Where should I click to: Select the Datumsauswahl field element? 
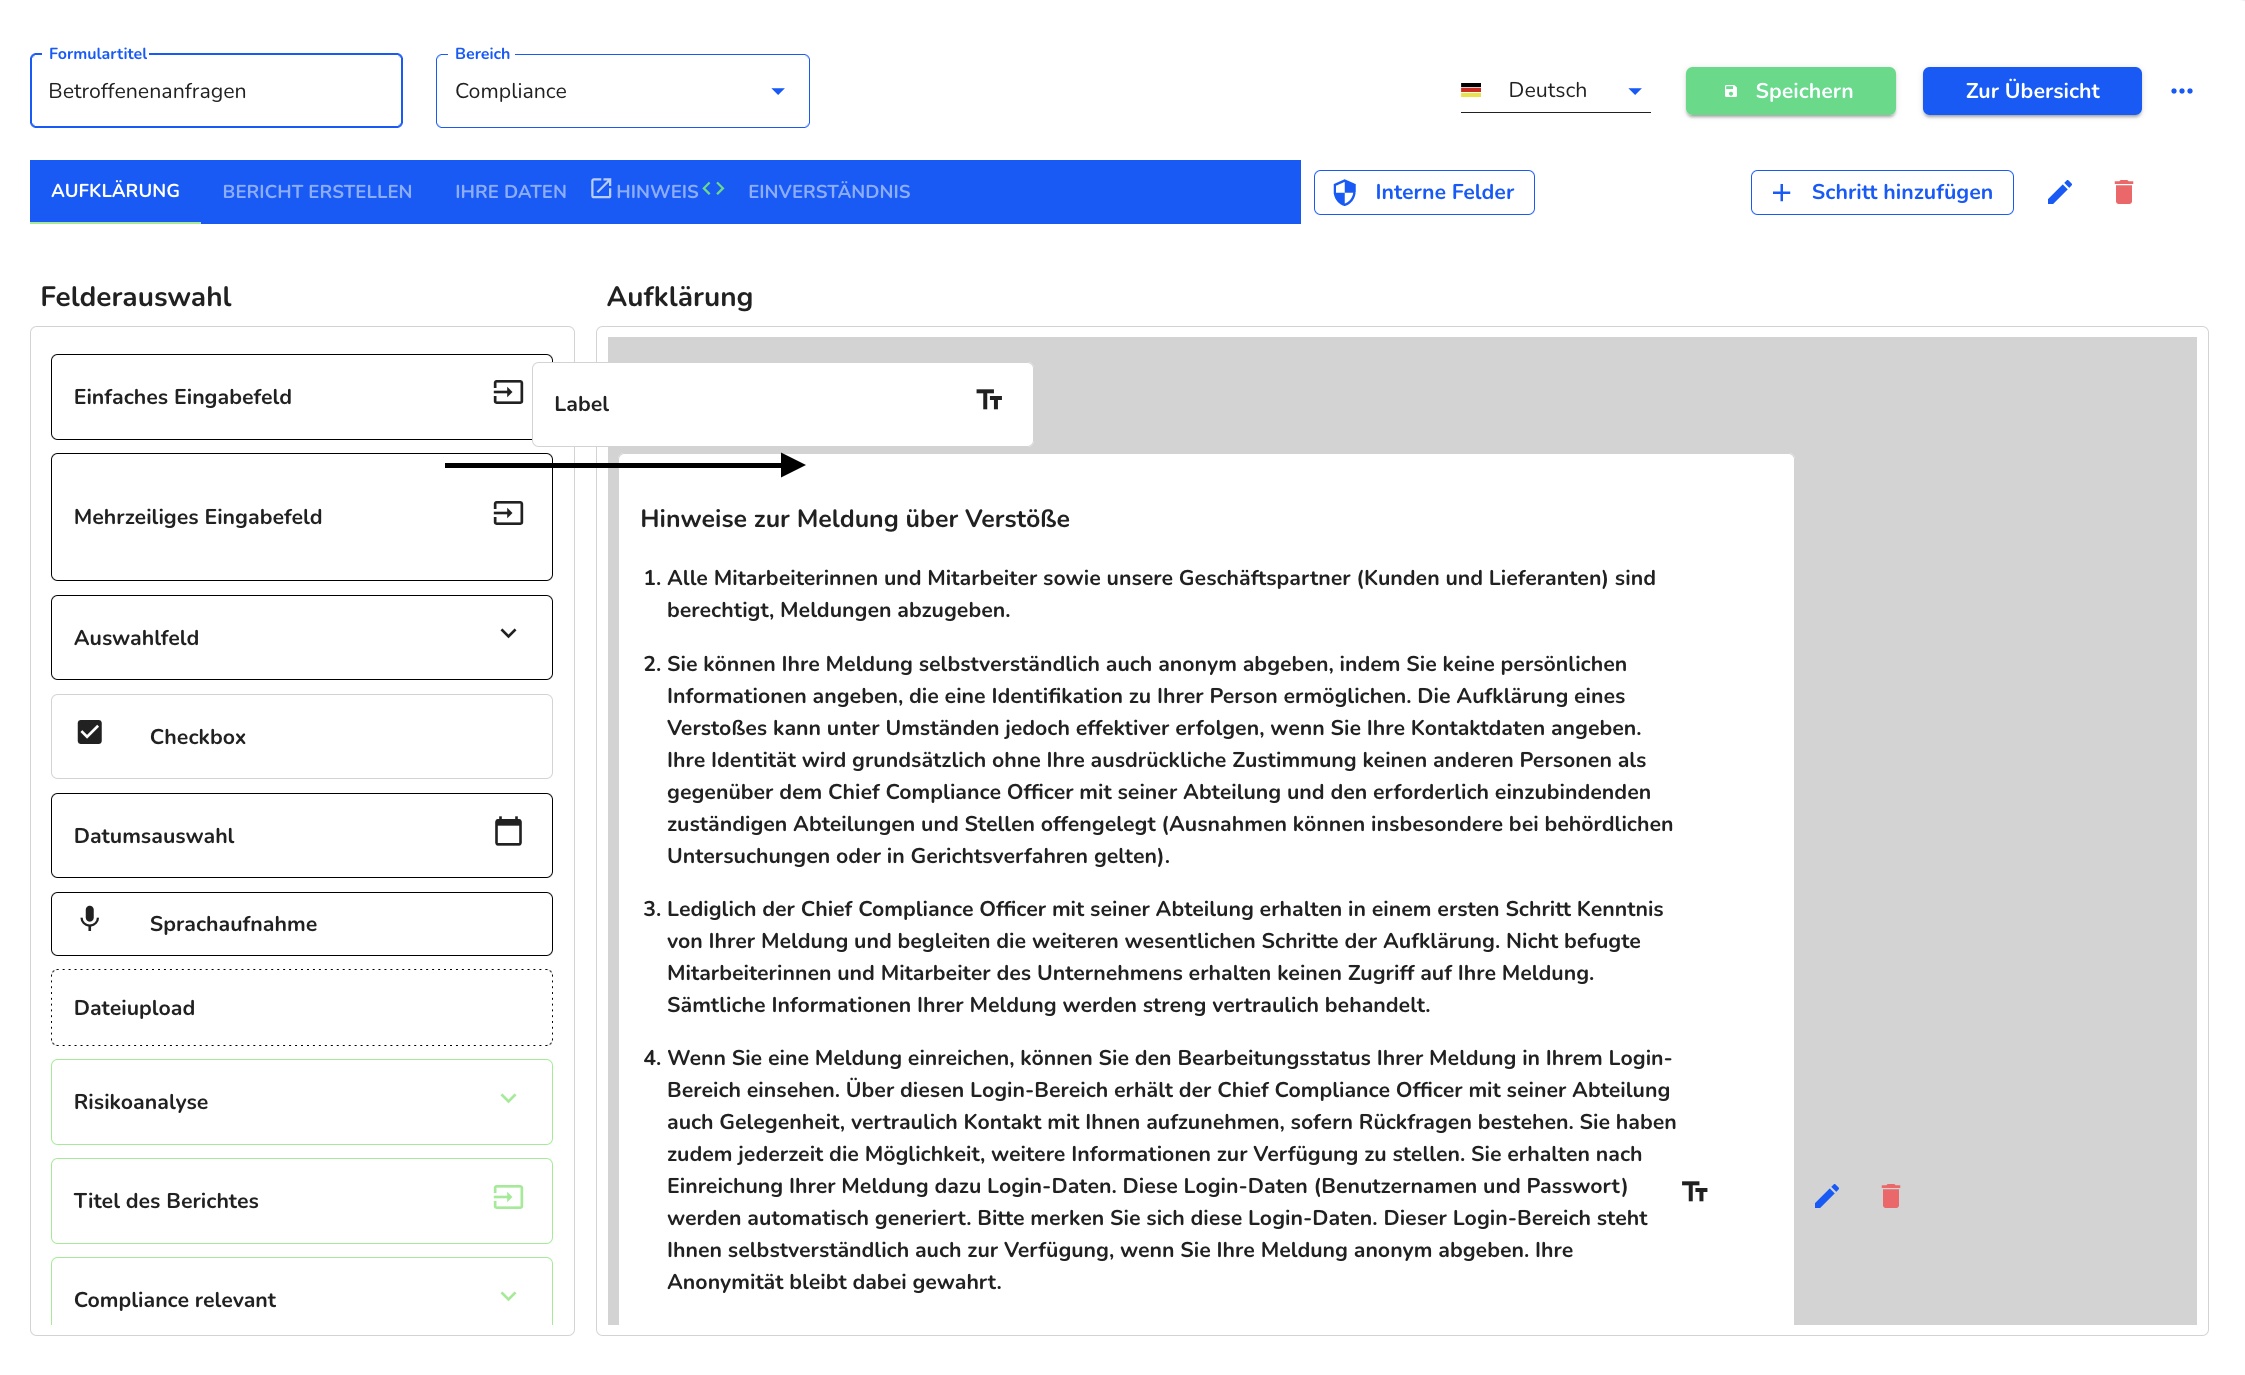(302, 835)
